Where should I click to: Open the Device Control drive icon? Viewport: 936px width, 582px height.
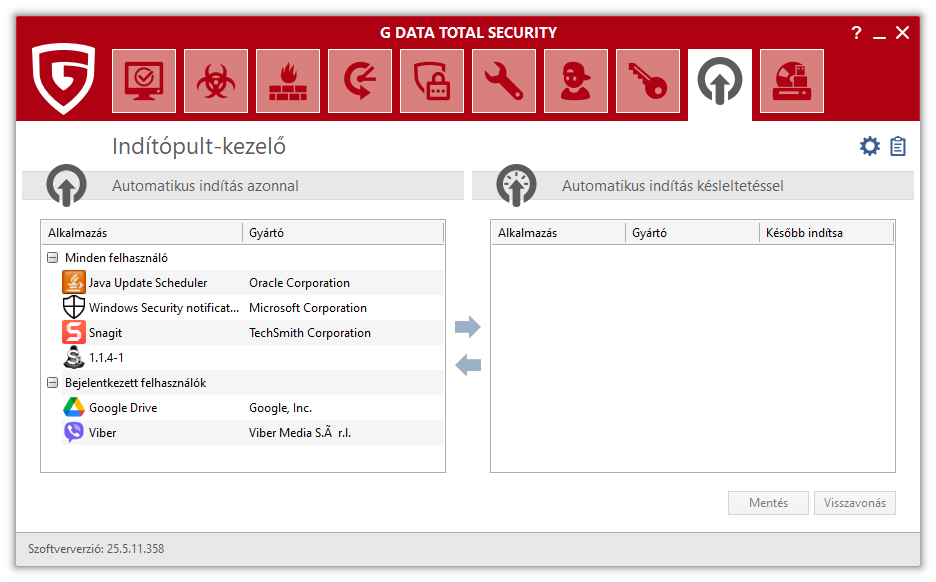(x=792, y=81)
